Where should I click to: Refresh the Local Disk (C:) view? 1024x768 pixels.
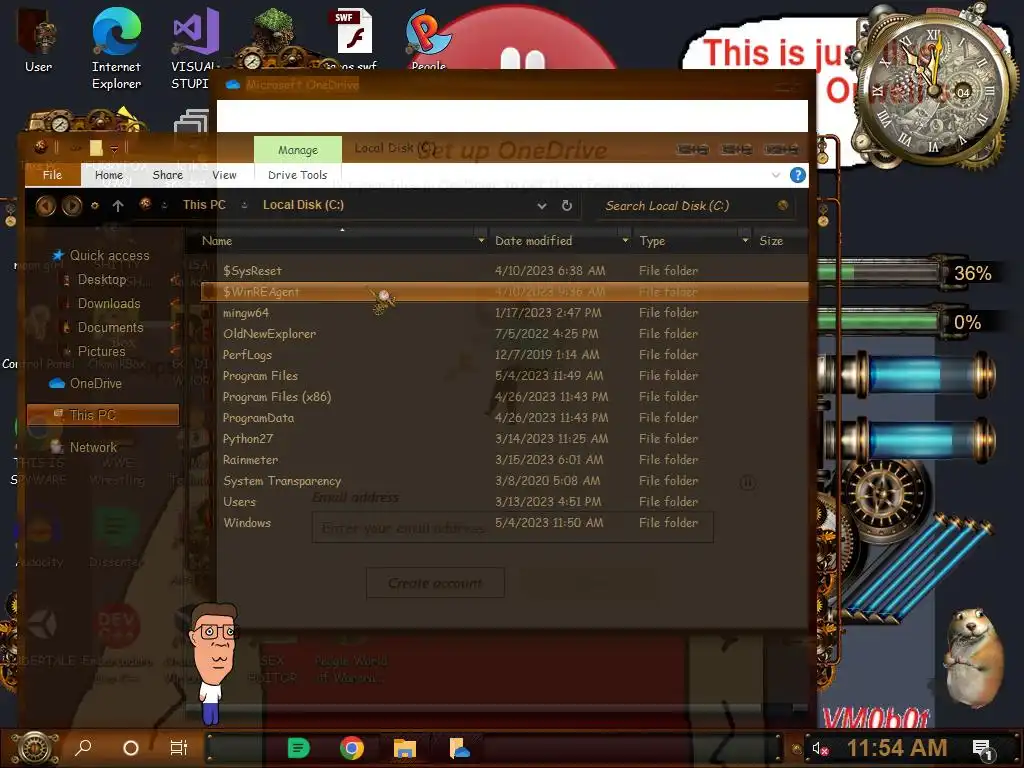click(567, 206)
